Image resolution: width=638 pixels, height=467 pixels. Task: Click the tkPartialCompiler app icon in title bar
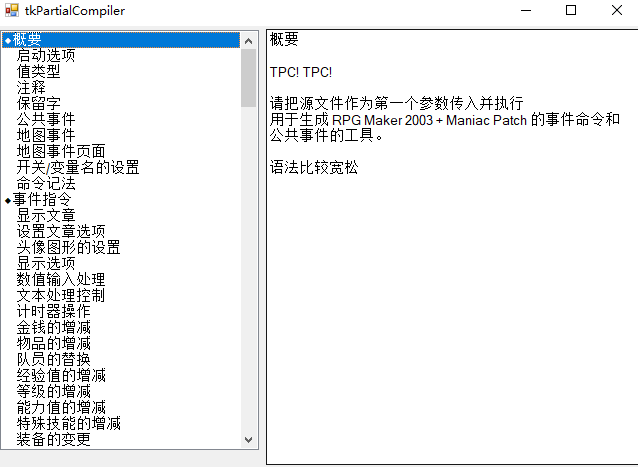(x=12, y=10)
